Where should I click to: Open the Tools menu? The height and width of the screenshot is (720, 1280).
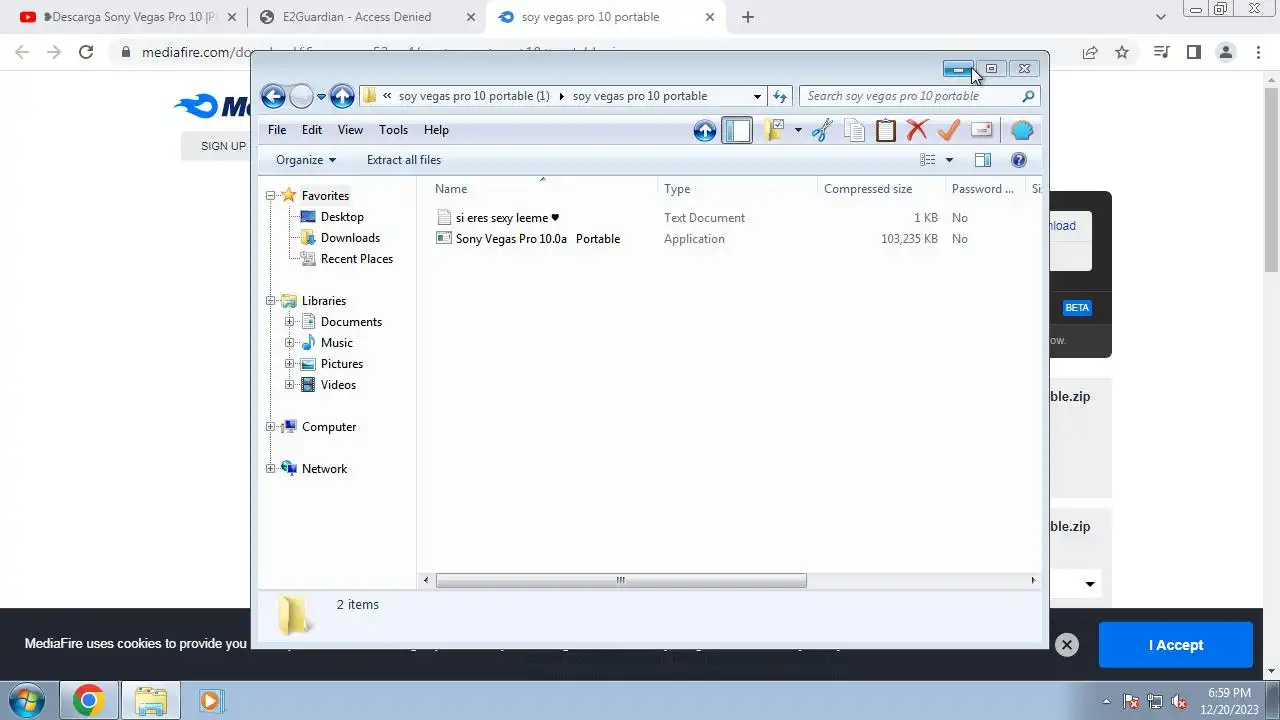(393, 130)
